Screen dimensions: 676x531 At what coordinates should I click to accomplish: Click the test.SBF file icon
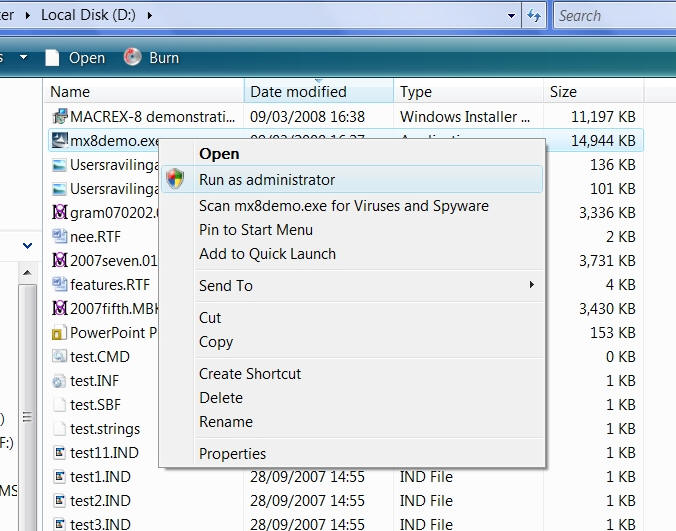point(59,405)
